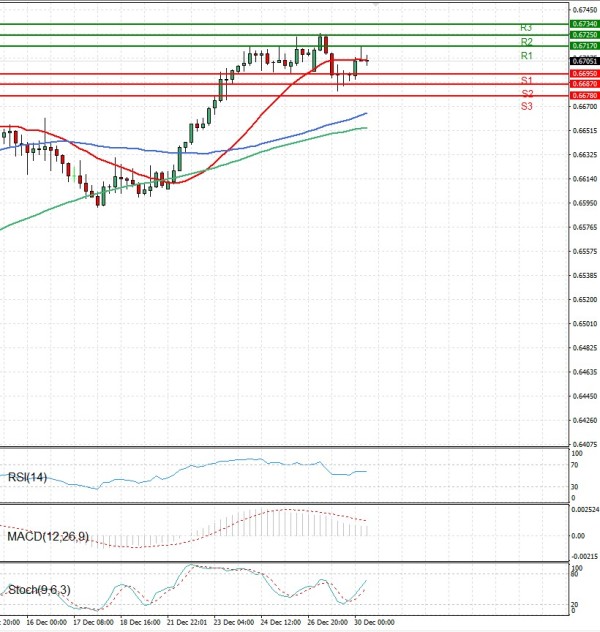Click the current price tag 0.67051
The image size is (600, 632).
coord(584,61)
